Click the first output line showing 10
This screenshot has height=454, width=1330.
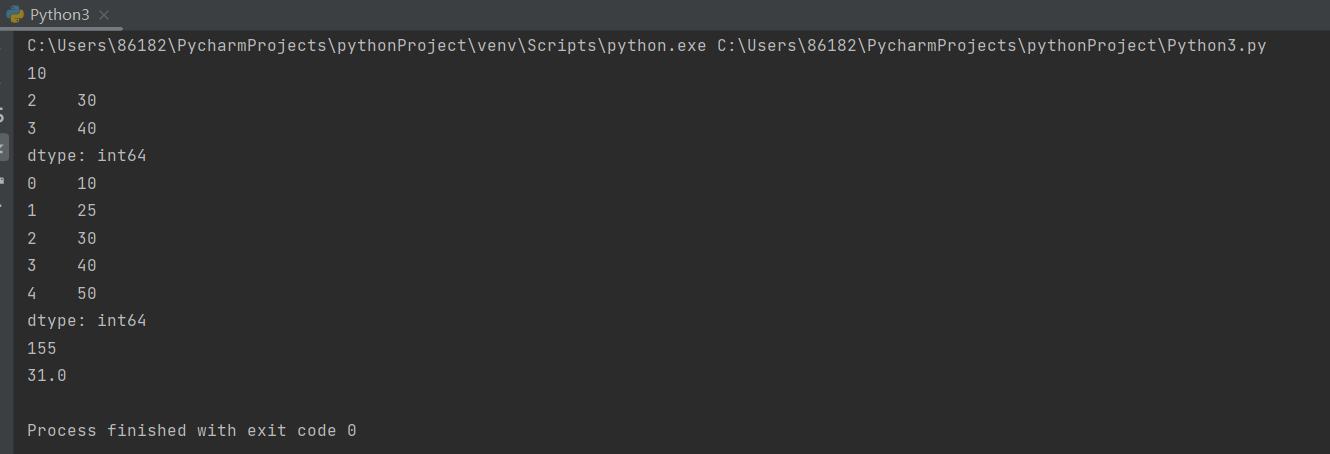pos(37,73)
